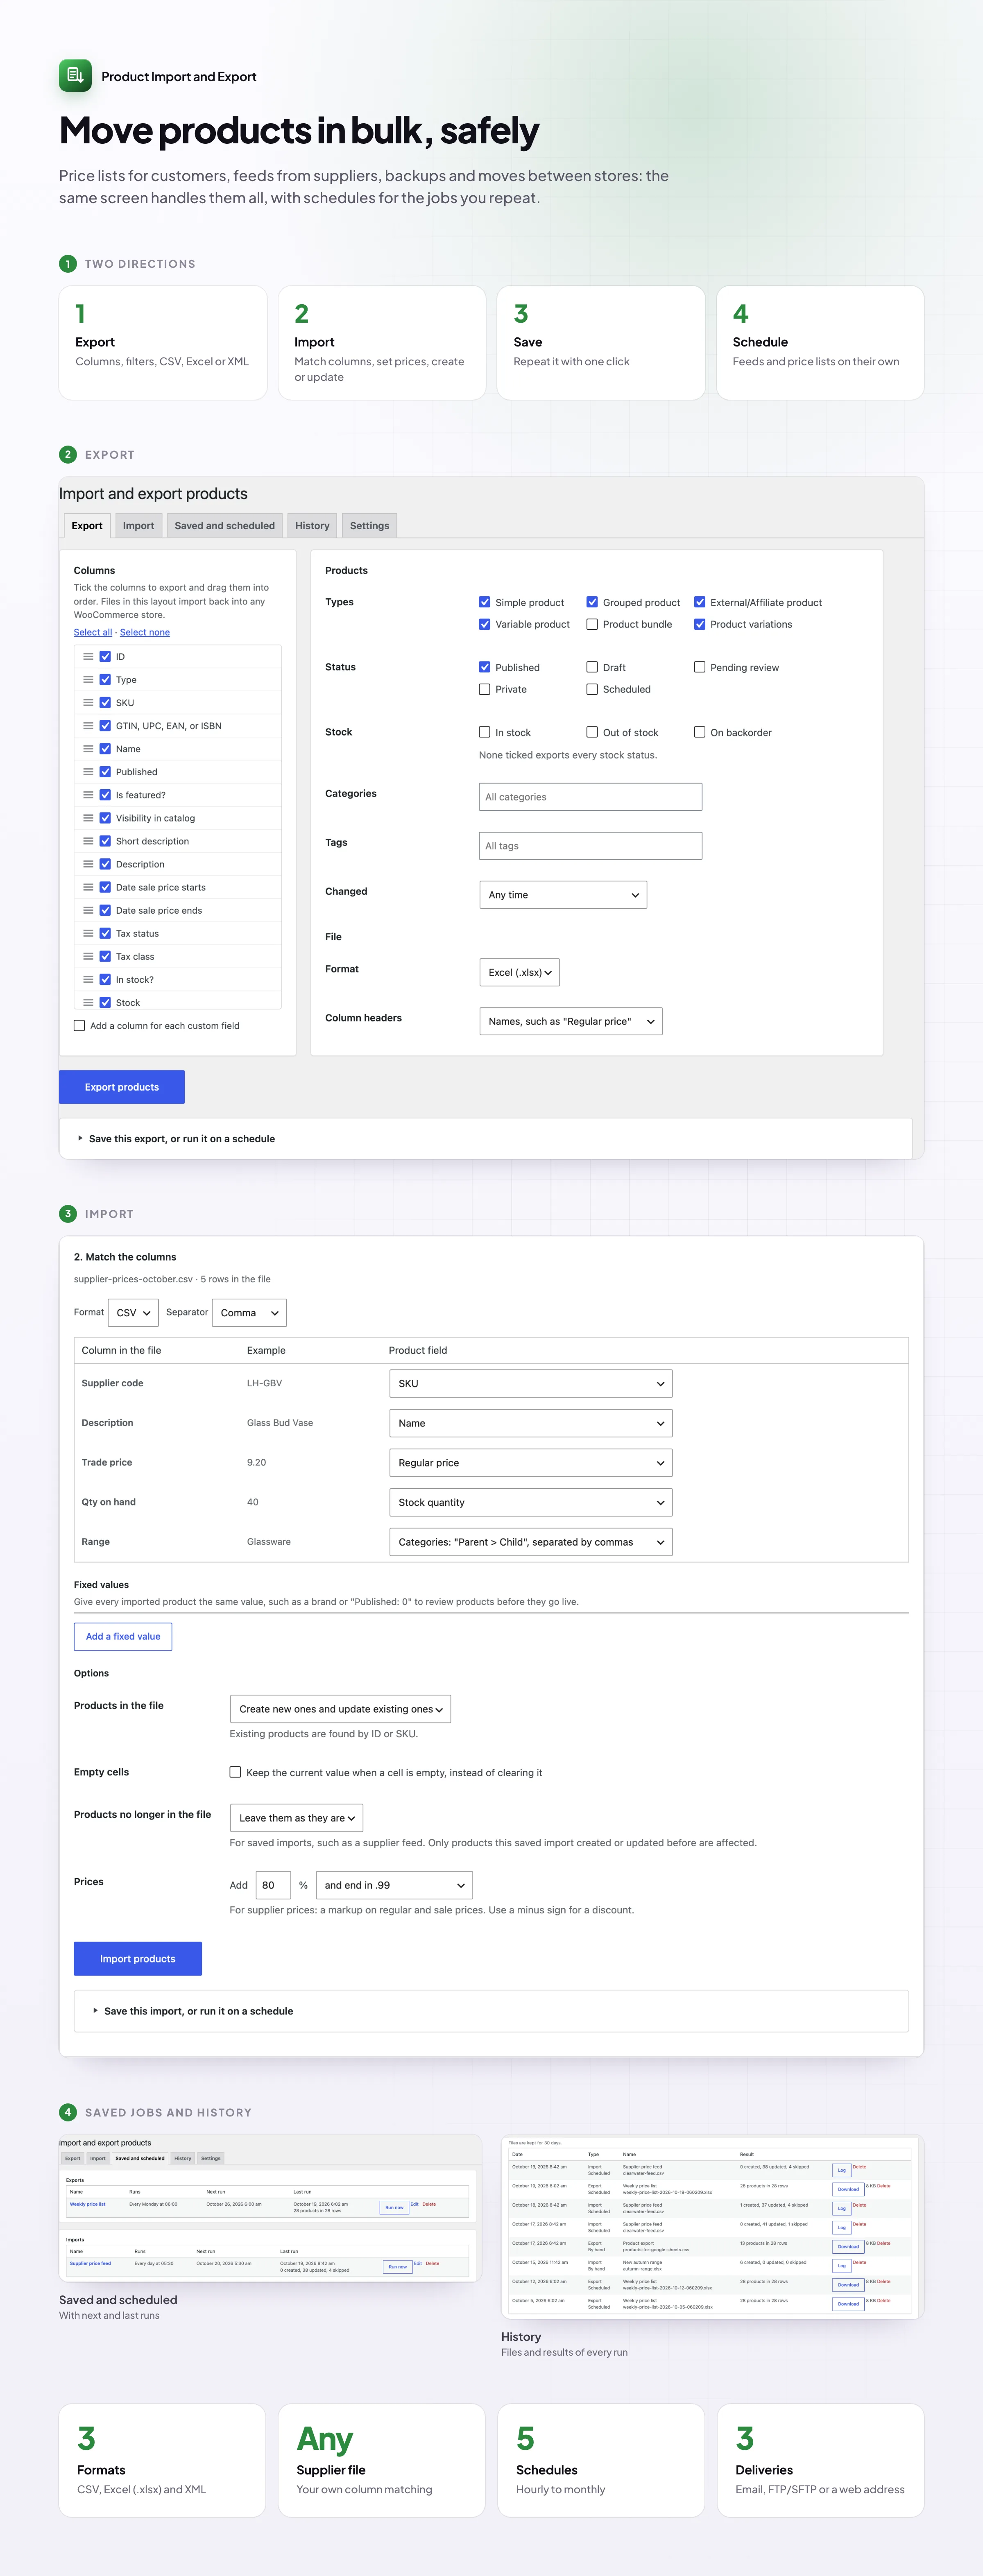Open the Changed 'Any time' dropdown
Viewport: 983px width, 2576px height.
pos(563,895)
